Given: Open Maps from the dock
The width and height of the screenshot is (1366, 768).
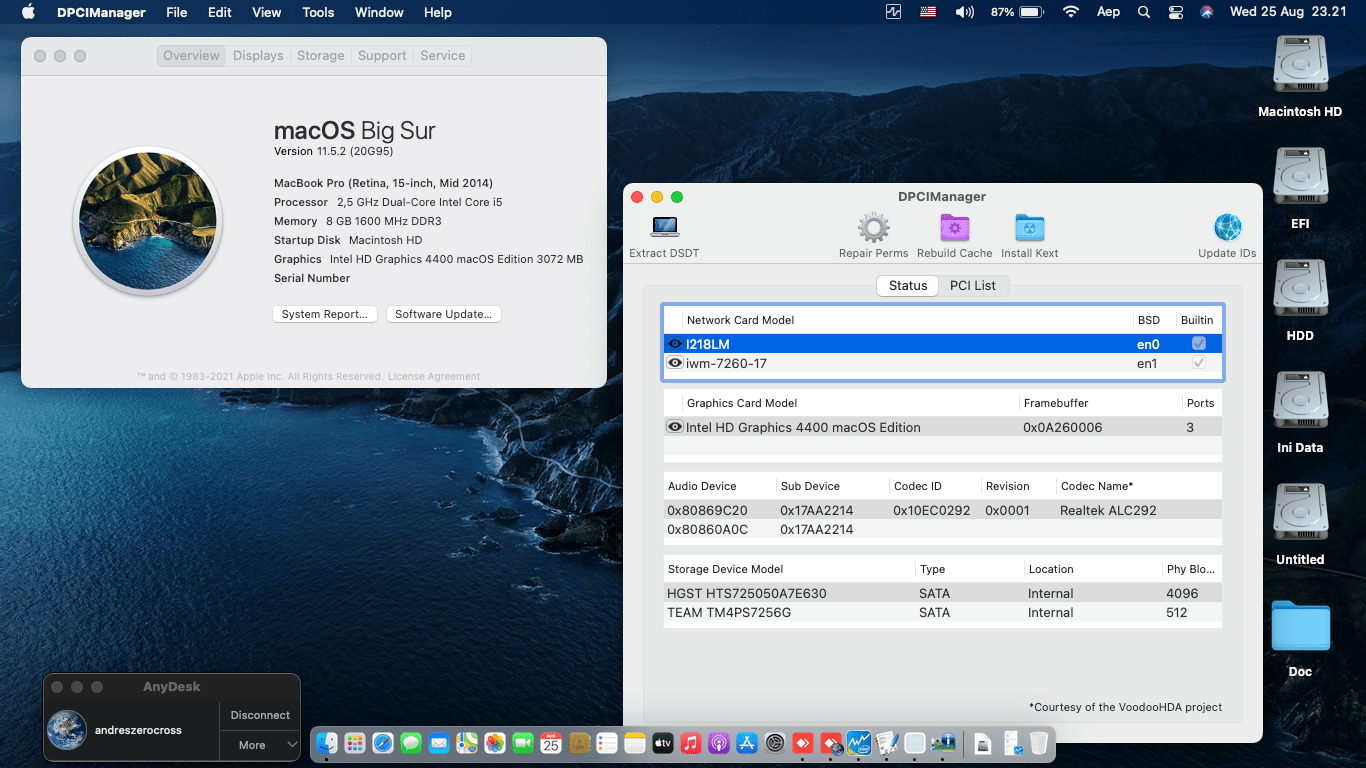Looking at the screenshot, I should [467, 743].
